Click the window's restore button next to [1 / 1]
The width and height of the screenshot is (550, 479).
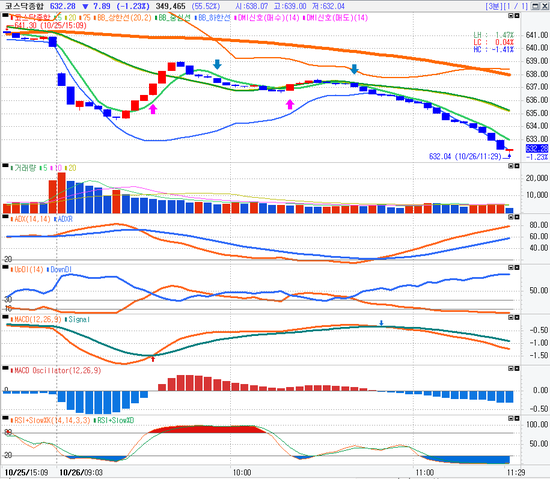[x=535, y=6]
